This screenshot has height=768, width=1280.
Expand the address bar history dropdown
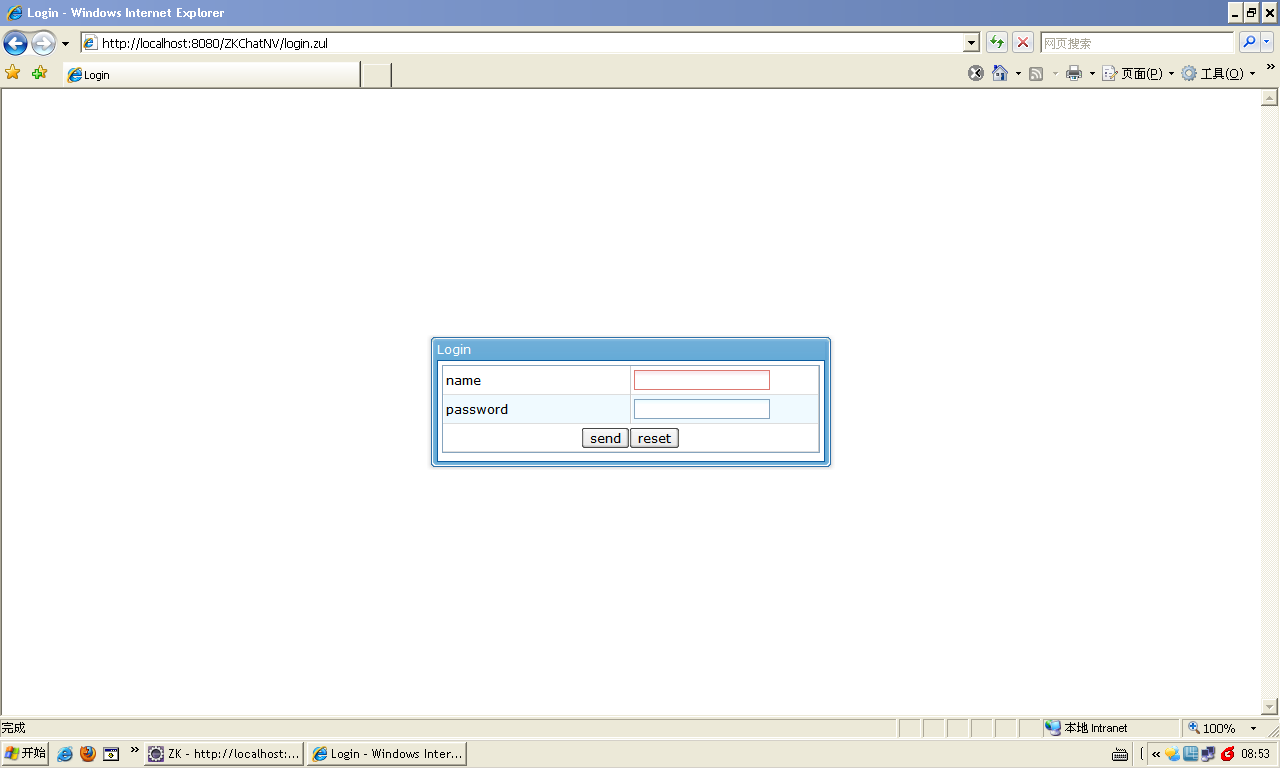tap(971, 43)
